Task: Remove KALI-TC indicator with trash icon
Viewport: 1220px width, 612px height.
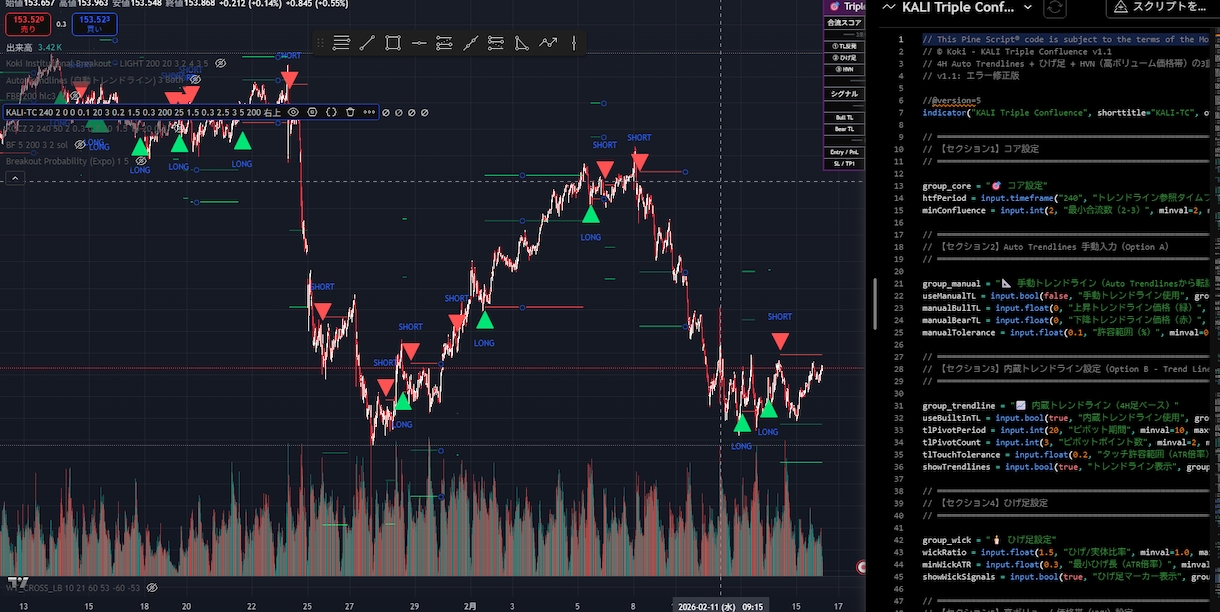Action: coord(350,112)
